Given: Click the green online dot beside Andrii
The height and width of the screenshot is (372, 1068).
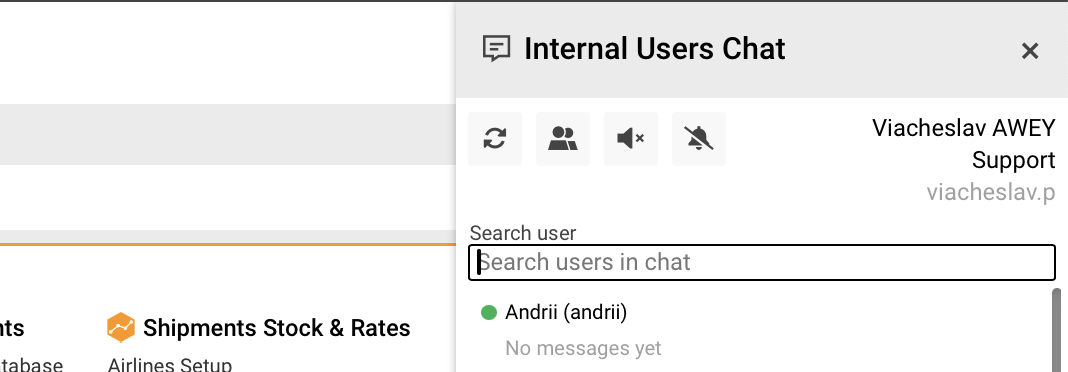Looking at the screenshot, I should click(x=488, y=313).
